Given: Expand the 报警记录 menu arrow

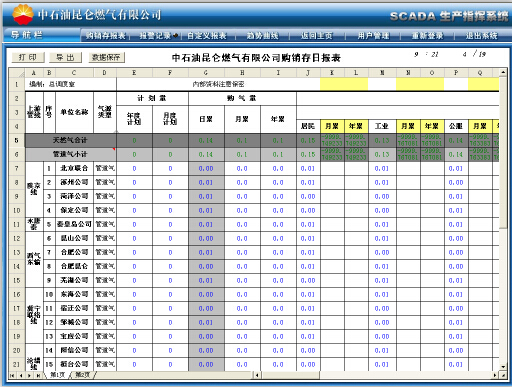Looking at the screenshot, I should point(176,35).
